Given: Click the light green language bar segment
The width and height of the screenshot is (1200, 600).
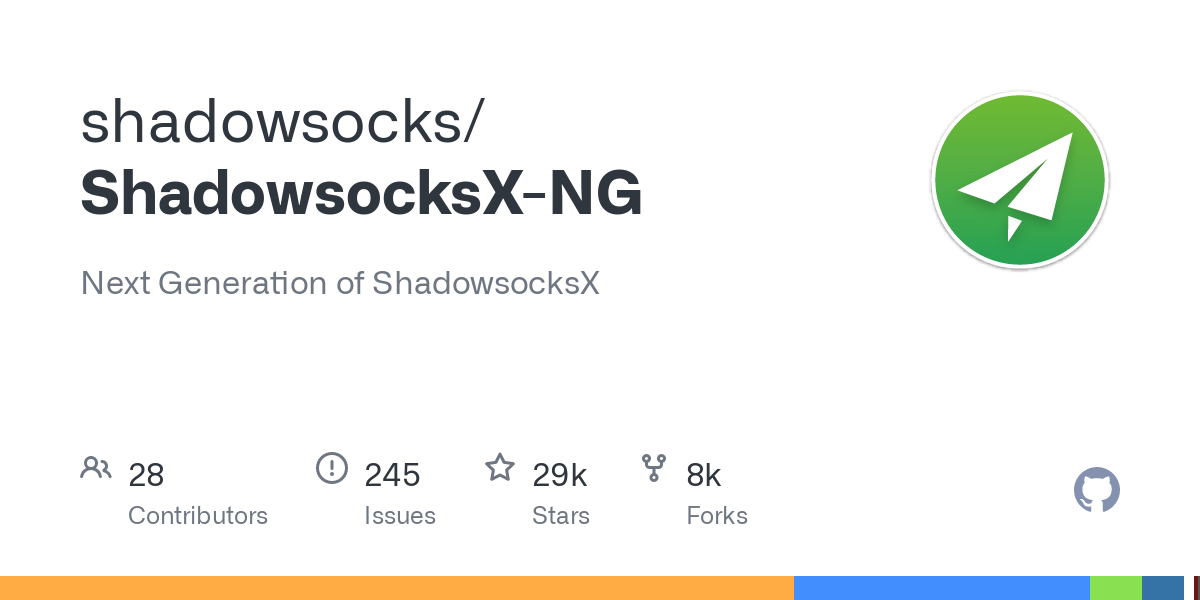Looking at the screenshot, I should point(1115,588).
